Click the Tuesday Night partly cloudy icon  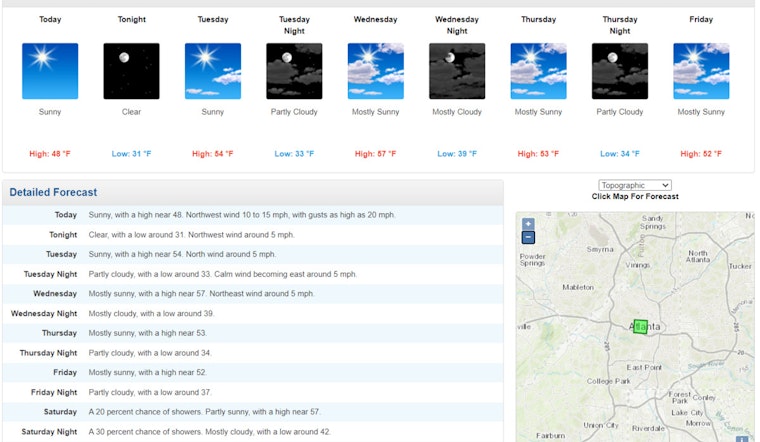[294, 71]
